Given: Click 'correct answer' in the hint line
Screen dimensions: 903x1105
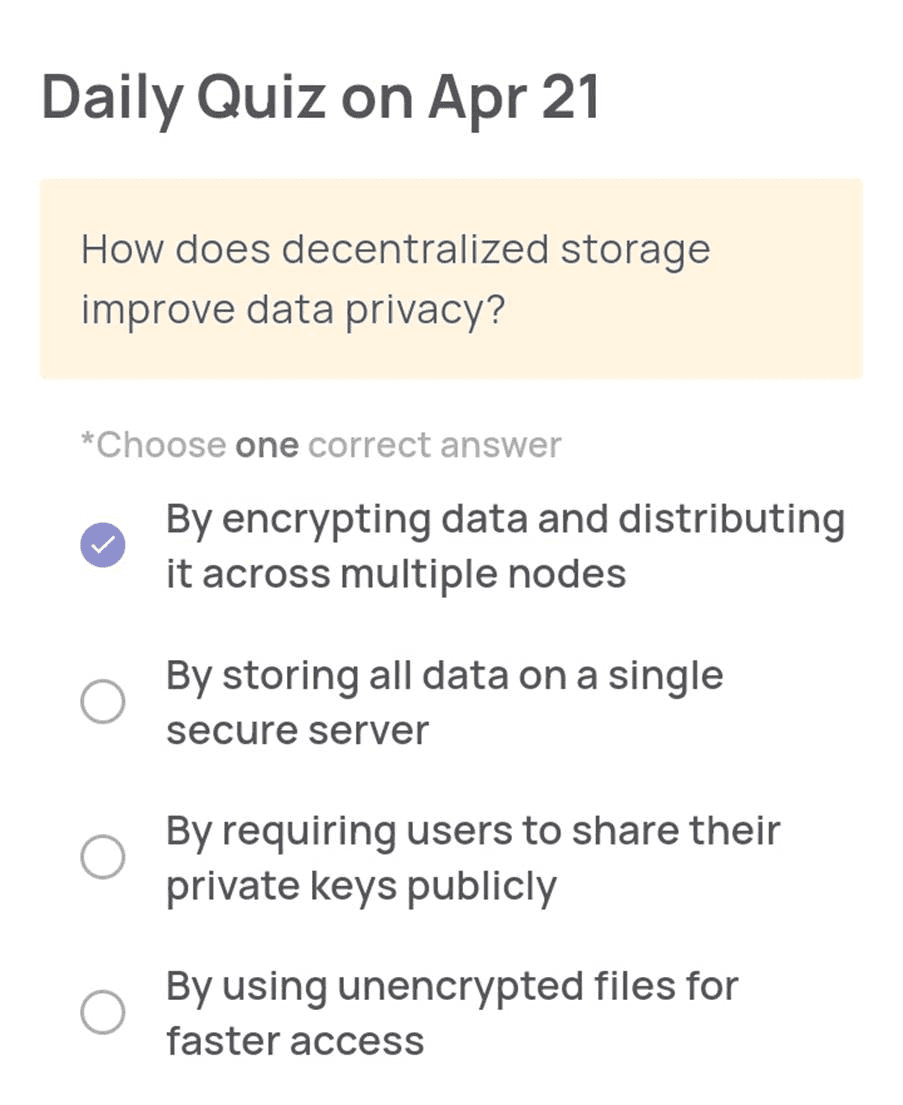Looking at the screenshot, I should (x=435, y=445).
